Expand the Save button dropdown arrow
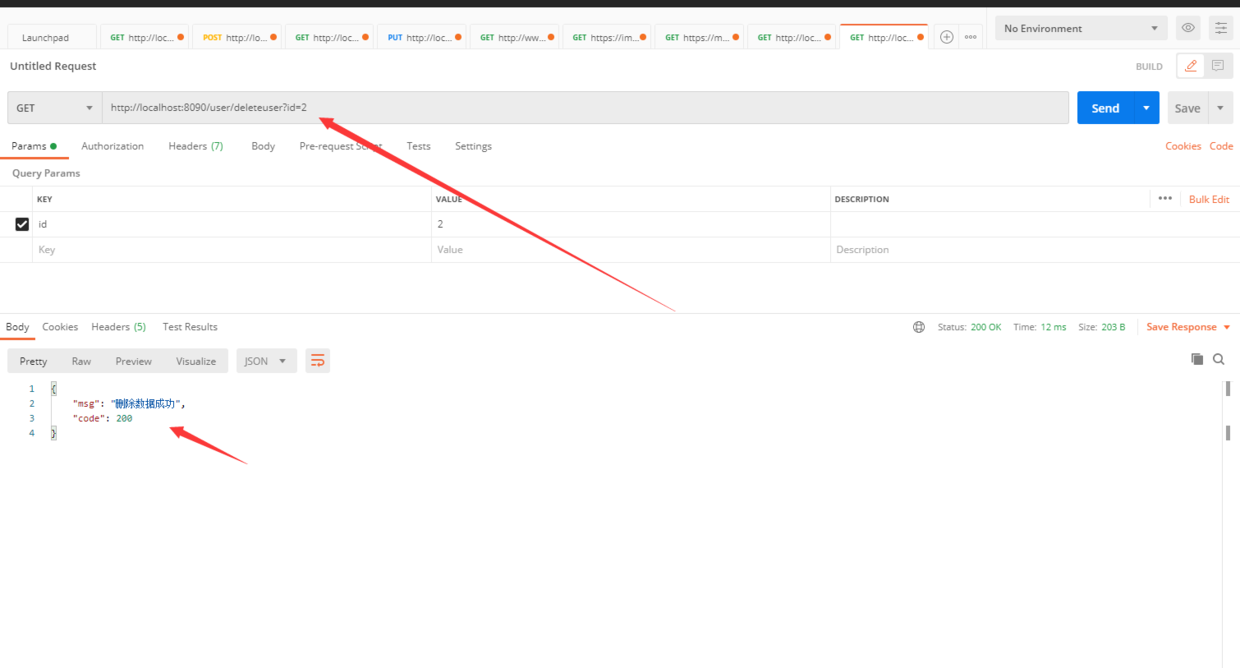The height and width of the screenshot is (668, 1240). pos(1220,108)
